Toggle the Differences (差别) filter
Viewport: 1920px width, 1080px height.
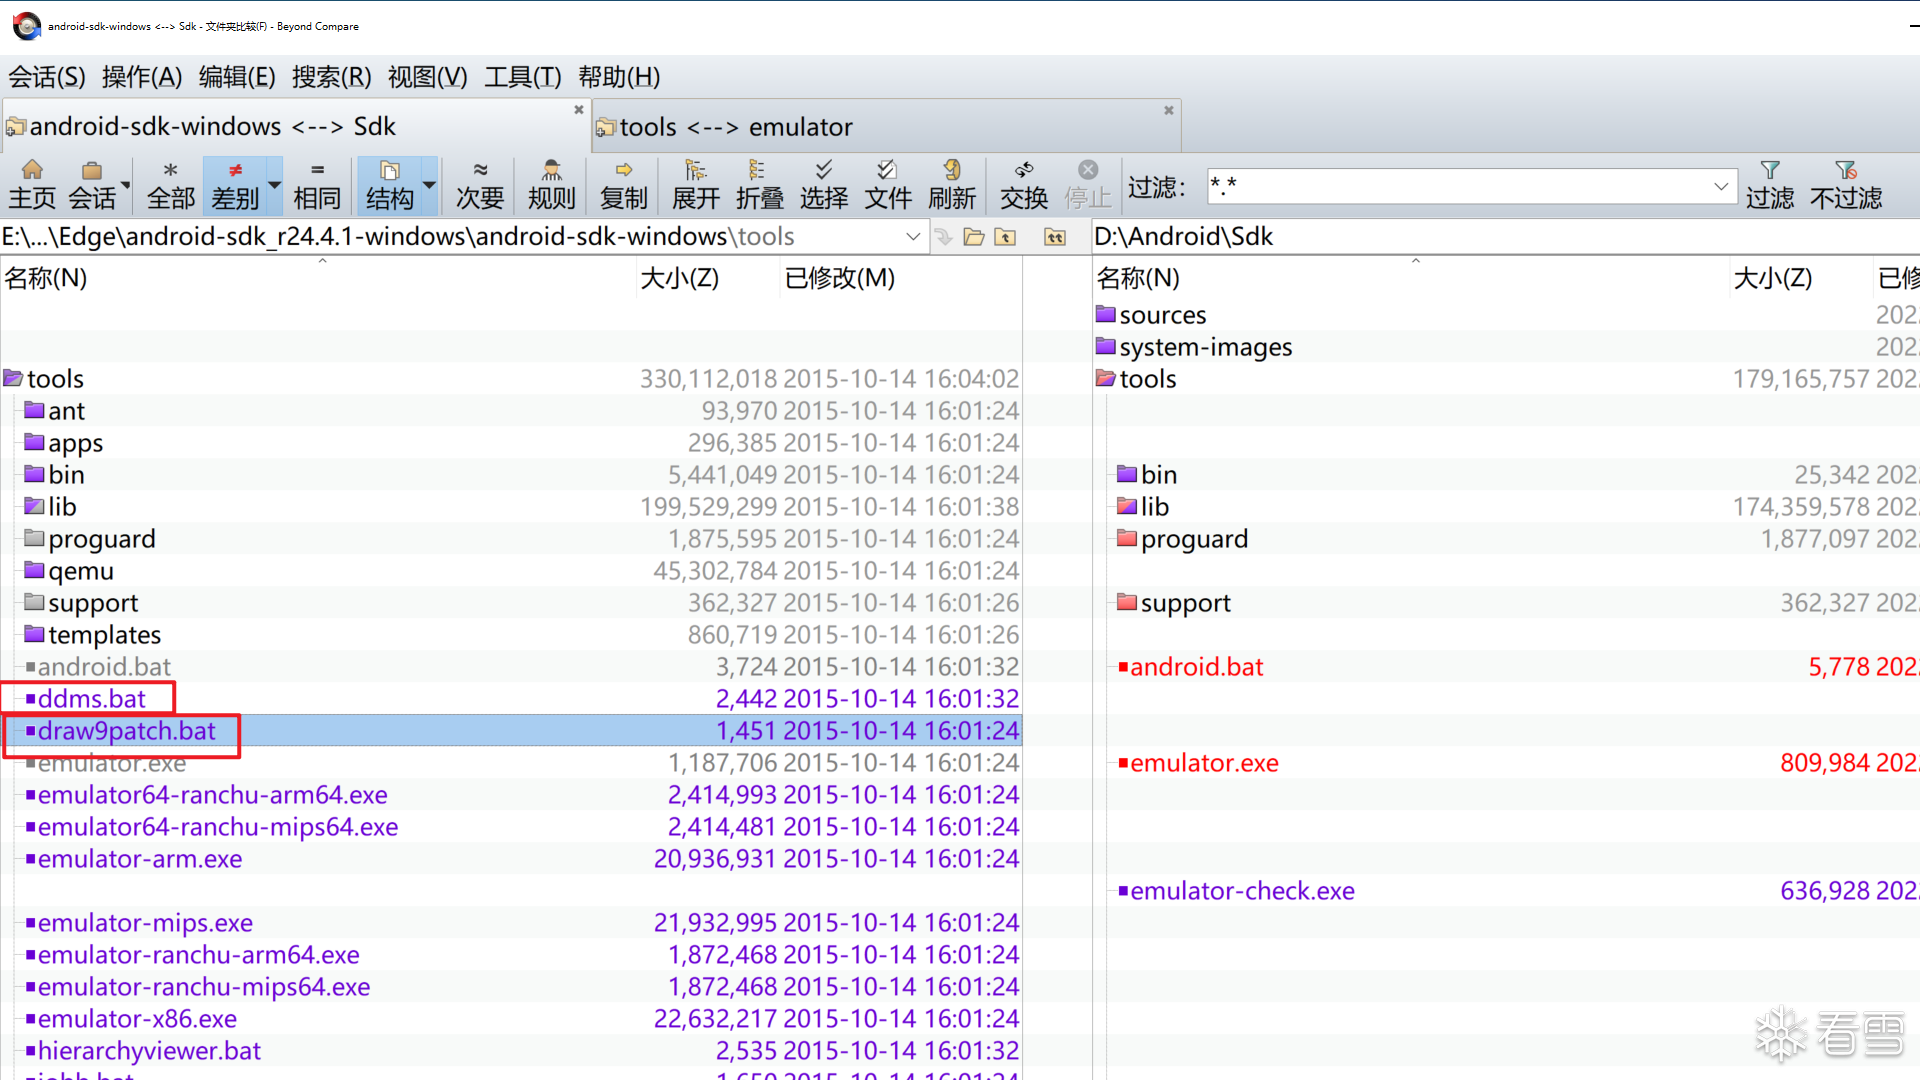(235, 185)
